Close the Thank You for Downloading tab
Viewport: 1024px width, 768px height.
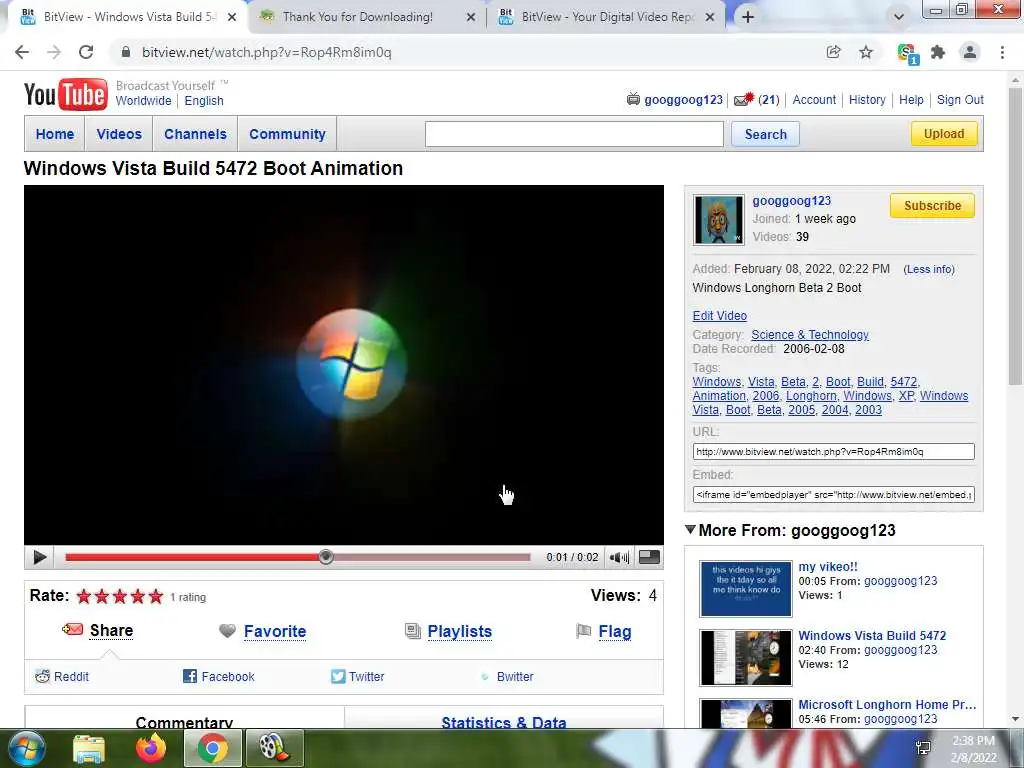coord(471,17)
